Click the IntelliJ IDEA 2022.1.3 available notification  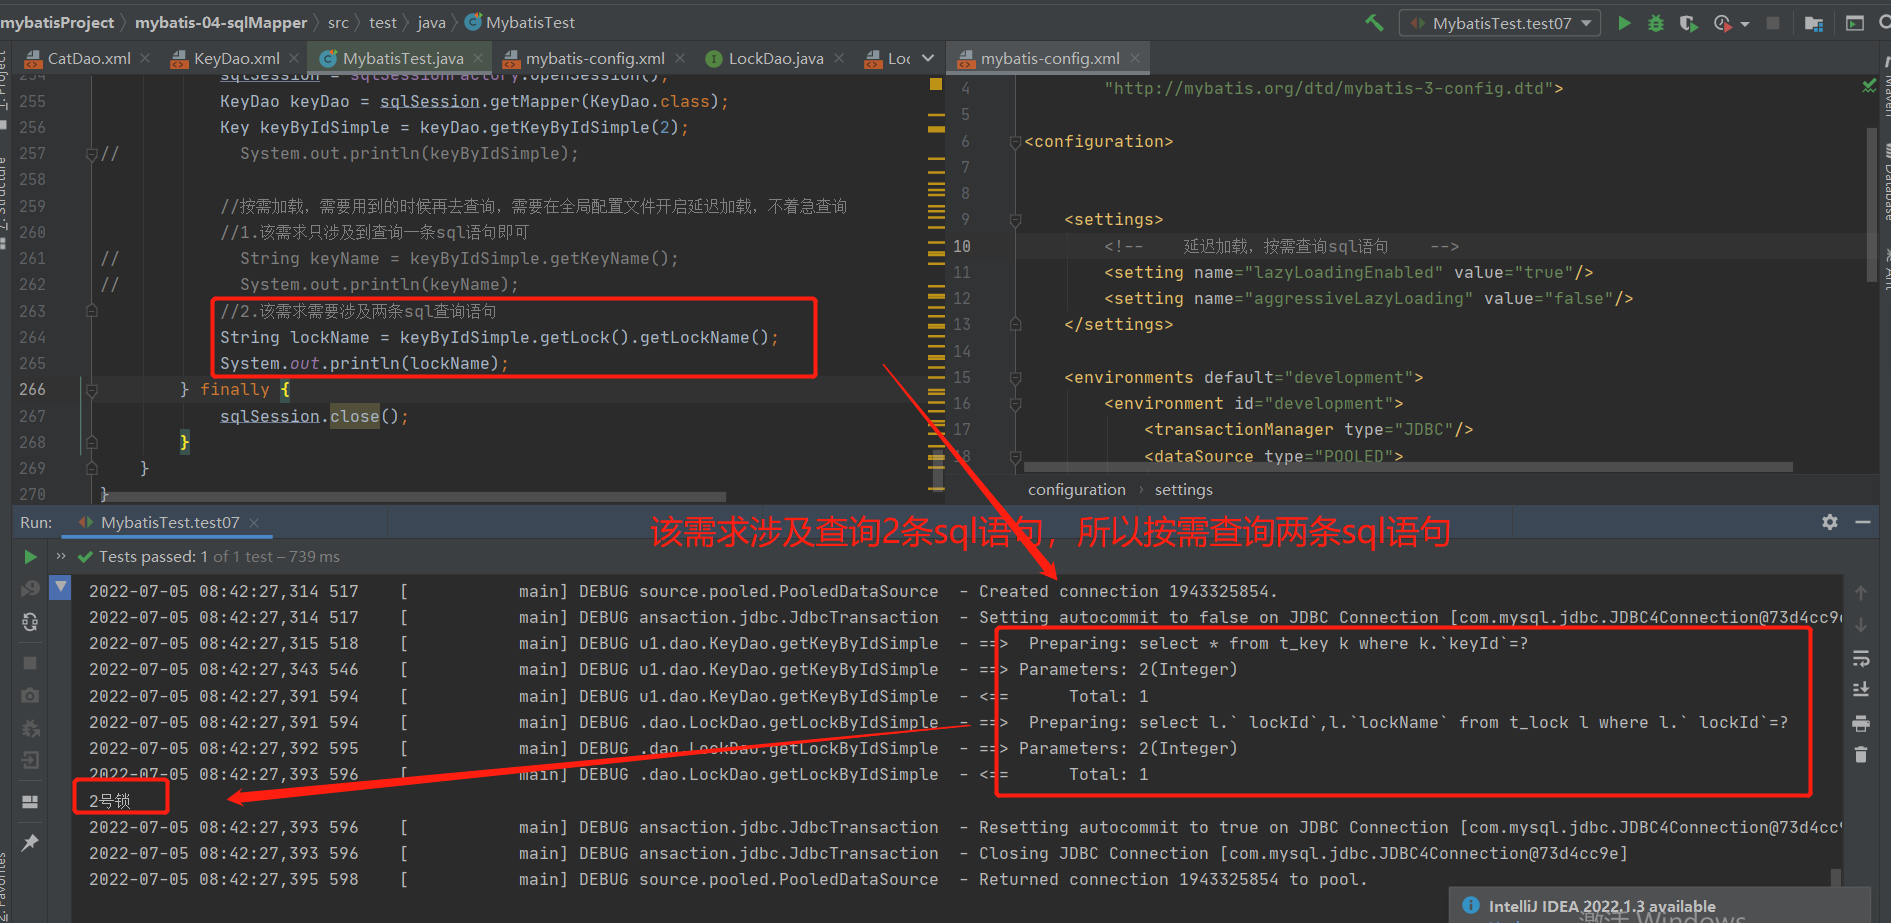point(1601,906)
